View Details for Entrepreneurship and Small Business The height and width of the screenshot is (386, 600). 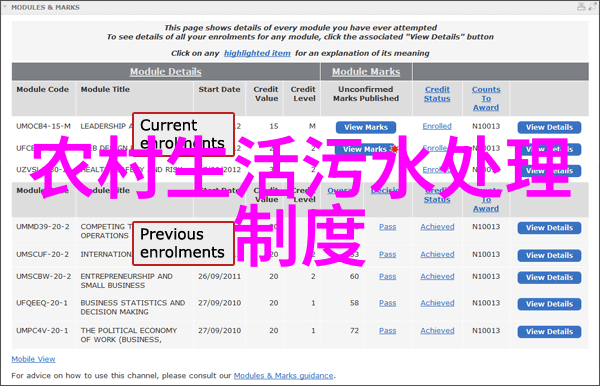coord(549,278)
